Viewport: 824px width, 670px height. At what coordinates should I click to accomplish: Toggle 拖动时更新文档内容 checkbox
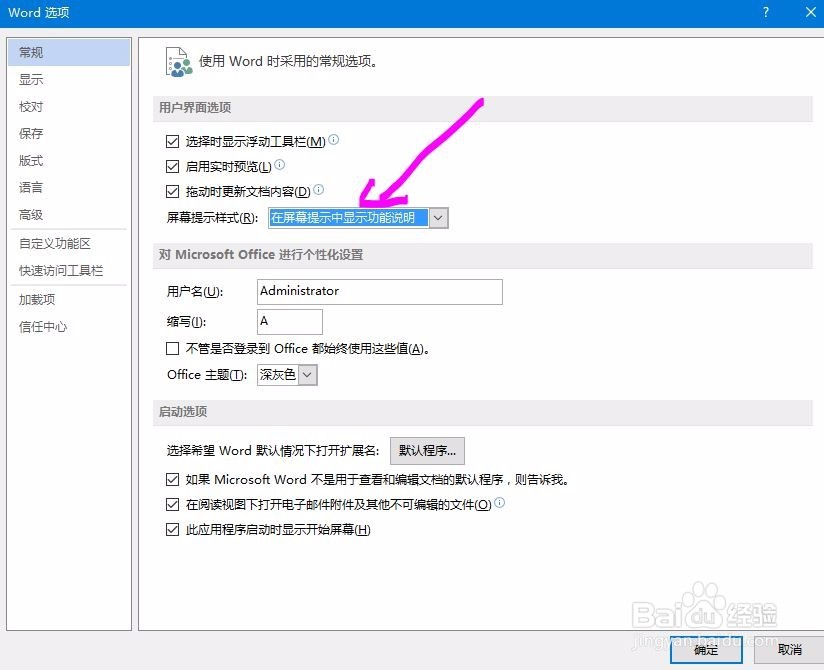coord(172,191)
